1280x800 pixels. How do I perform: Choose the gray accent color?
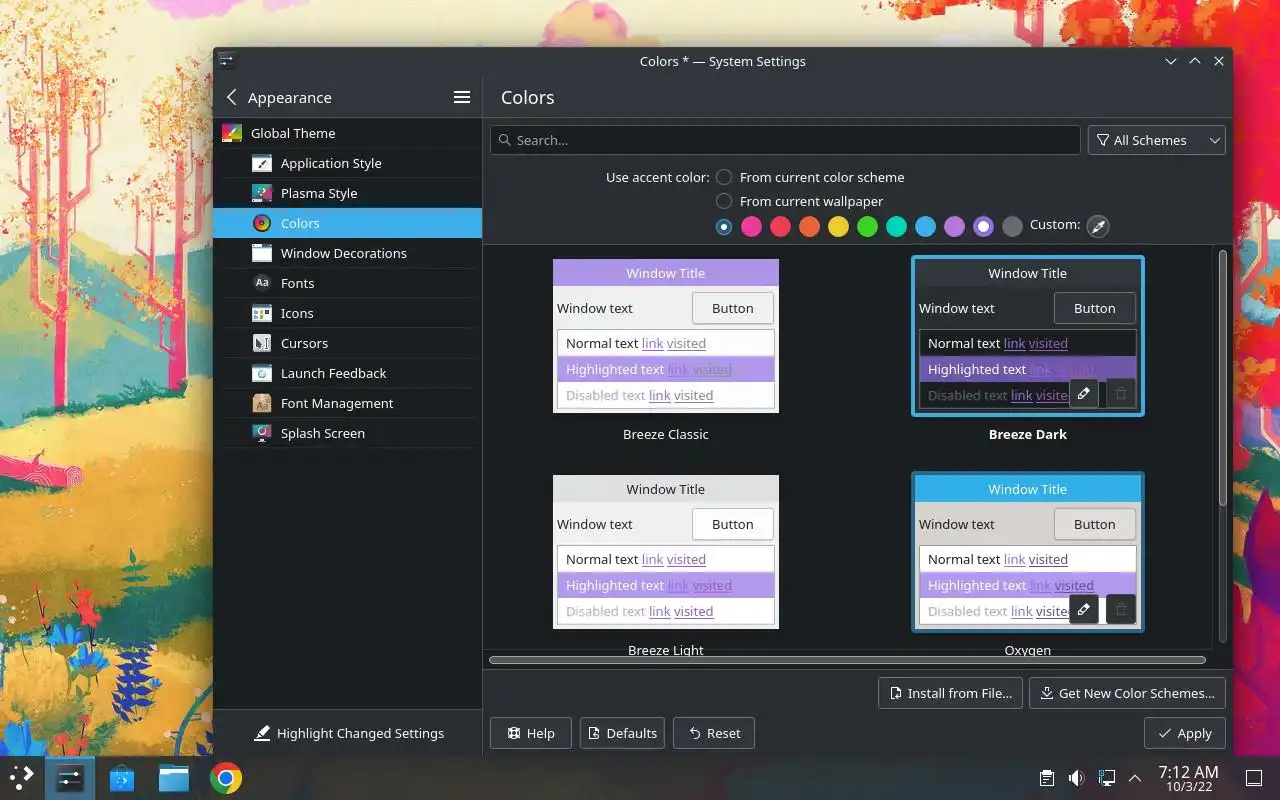pos(1012,227)
